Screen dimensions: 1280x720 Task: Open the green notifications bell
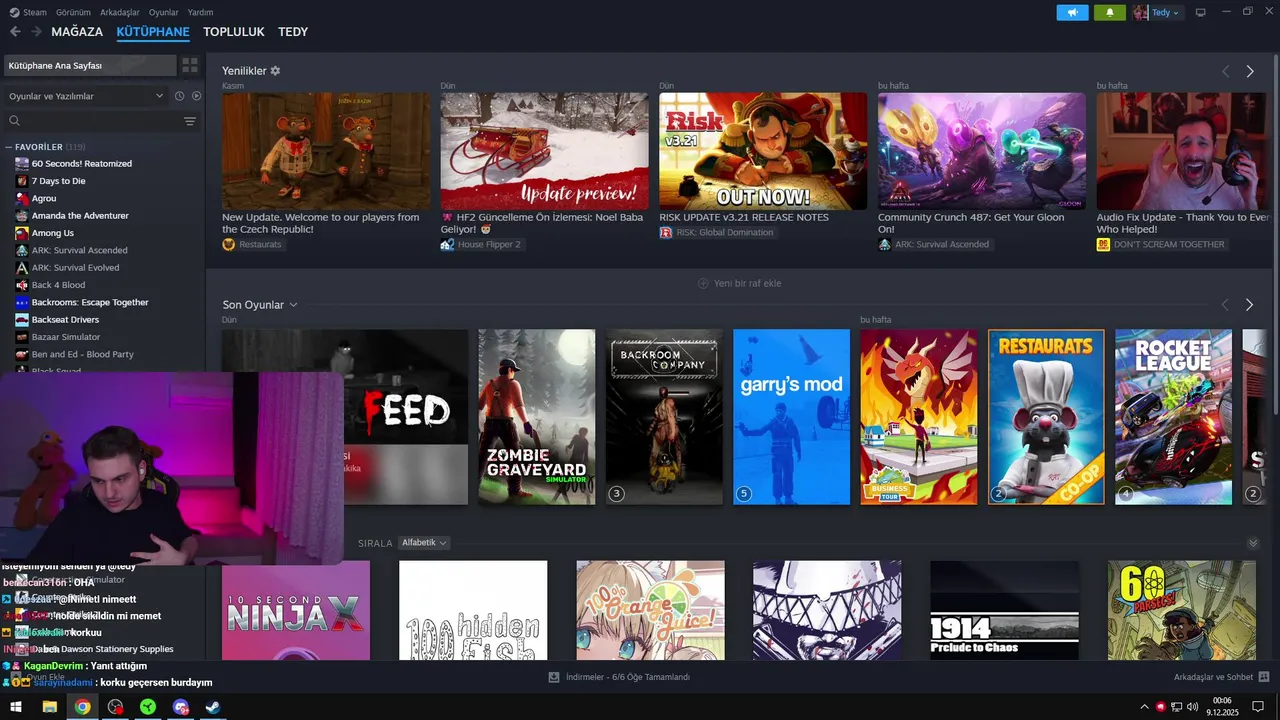point(1109,12)
